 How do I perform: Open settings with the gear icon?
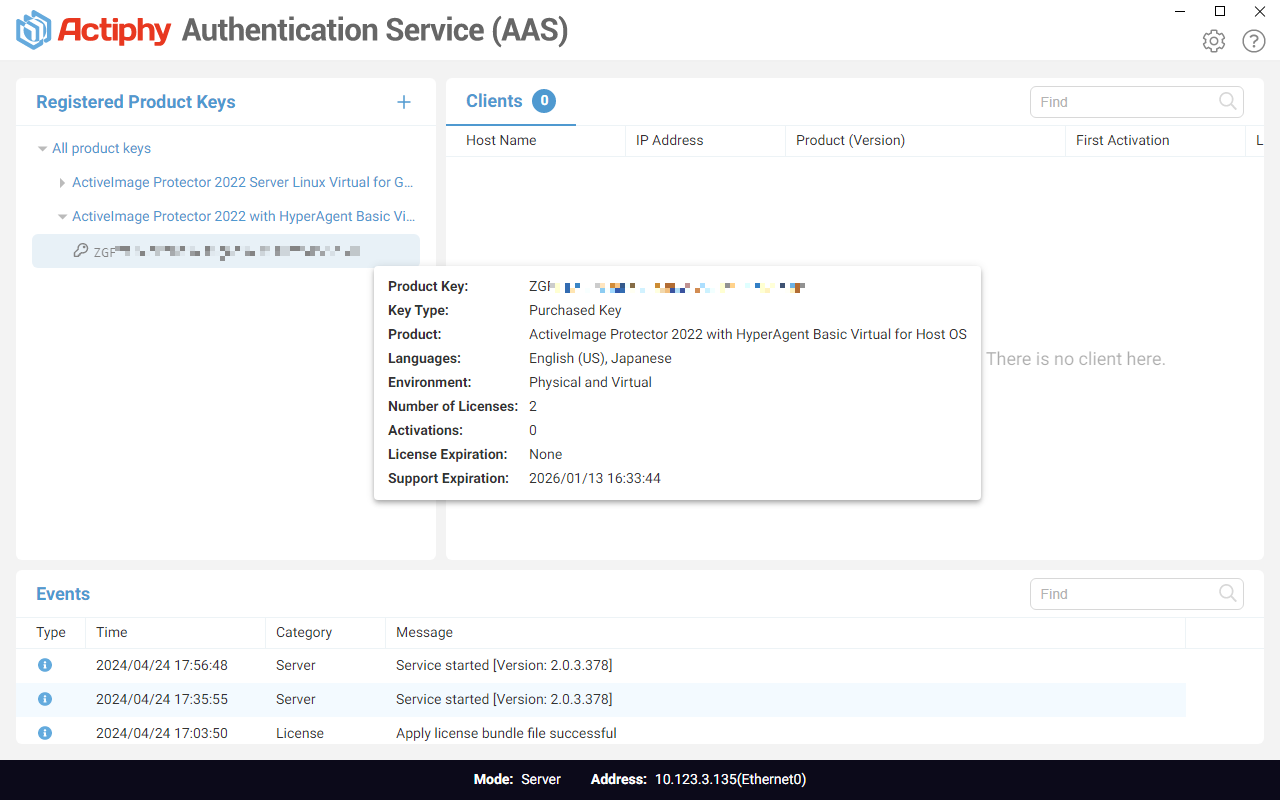click(1214, 41)
